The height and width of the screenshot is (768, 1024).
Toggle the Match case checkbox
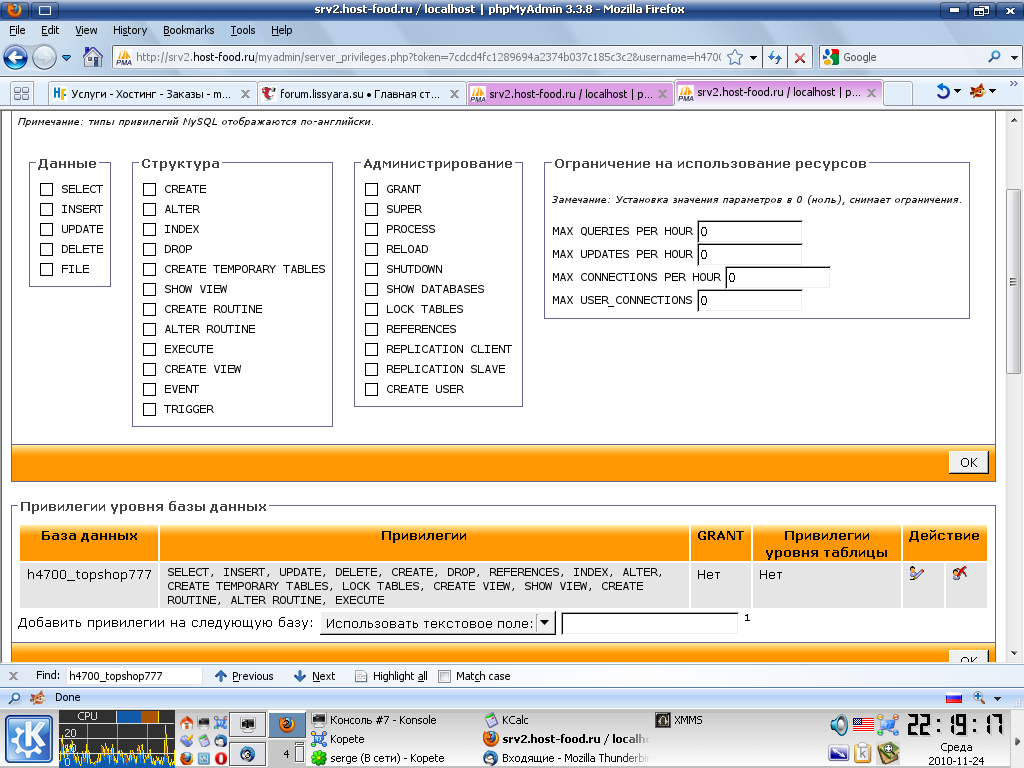coord(445,677)
